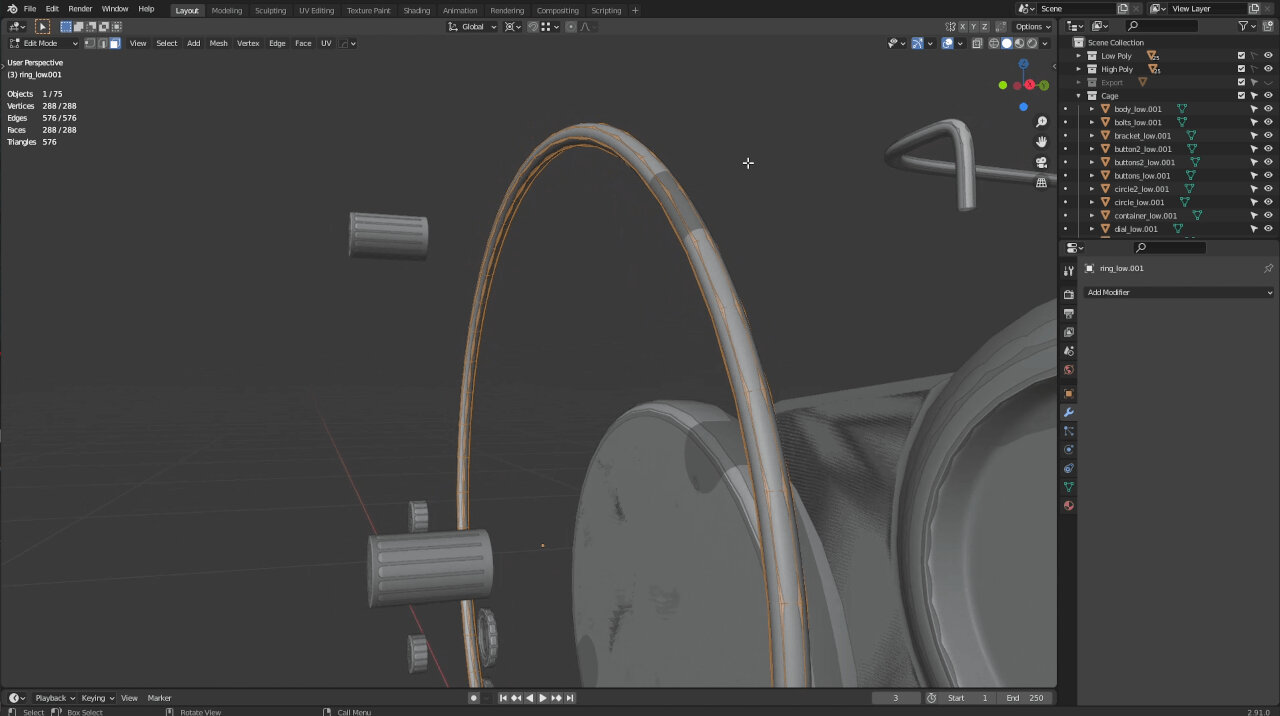Open the Render properties tab
Screen dimensions: 1280x716
(1068, 293)
